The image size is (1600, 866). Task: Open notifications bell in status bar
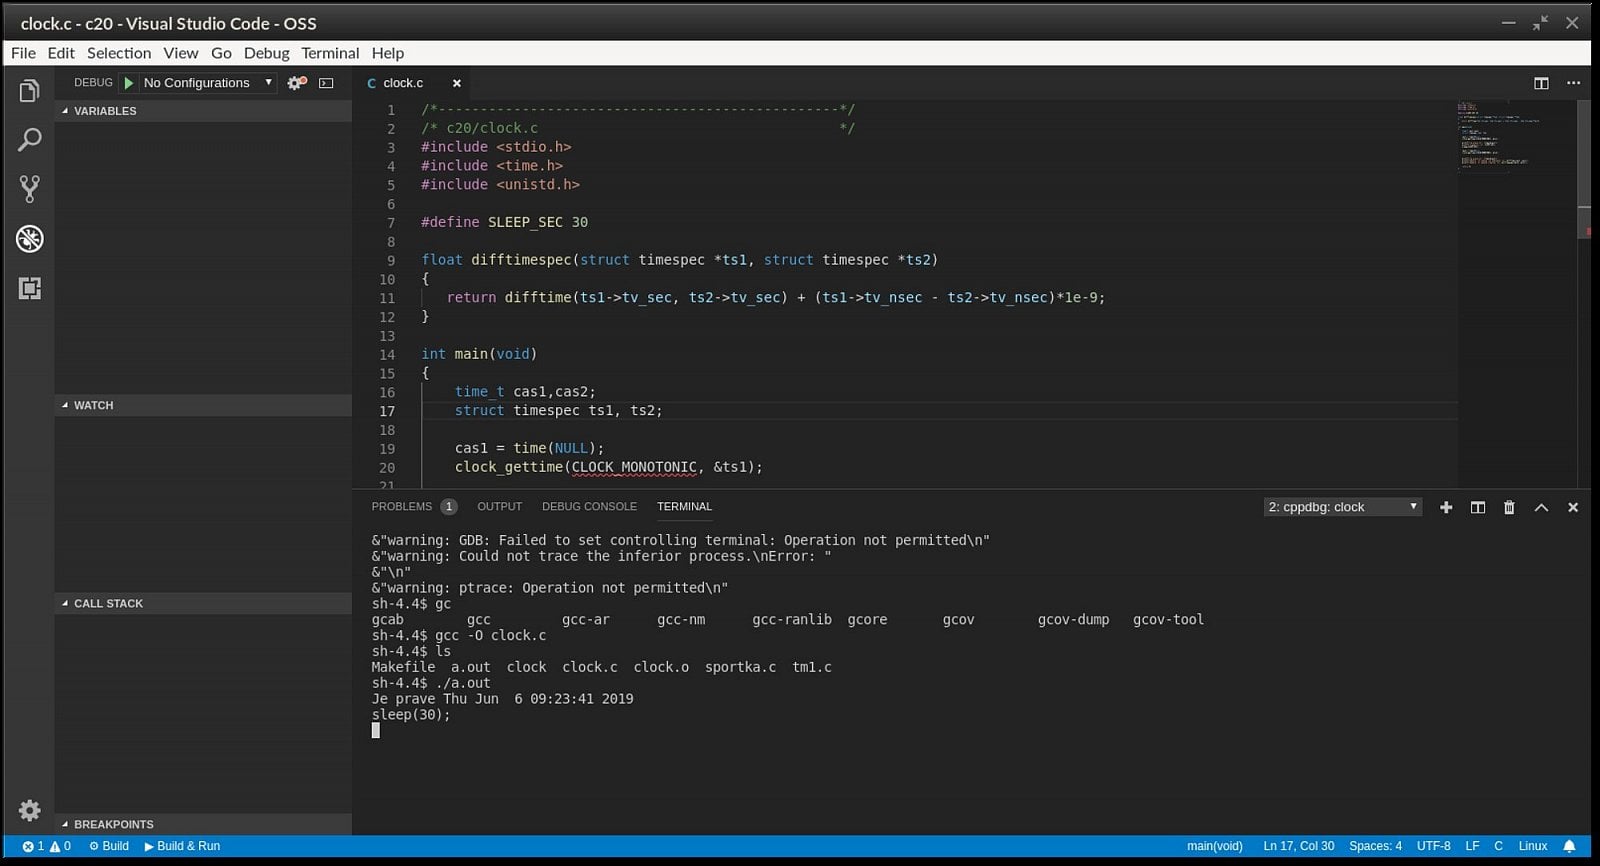coord(1569,846)
